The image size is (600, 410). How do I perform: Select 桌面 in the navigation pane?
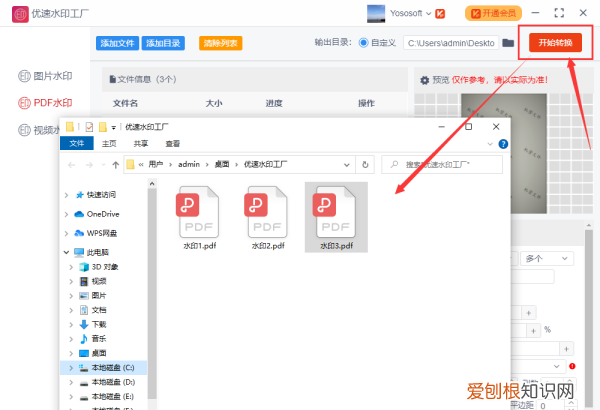(x=99, y=353)
